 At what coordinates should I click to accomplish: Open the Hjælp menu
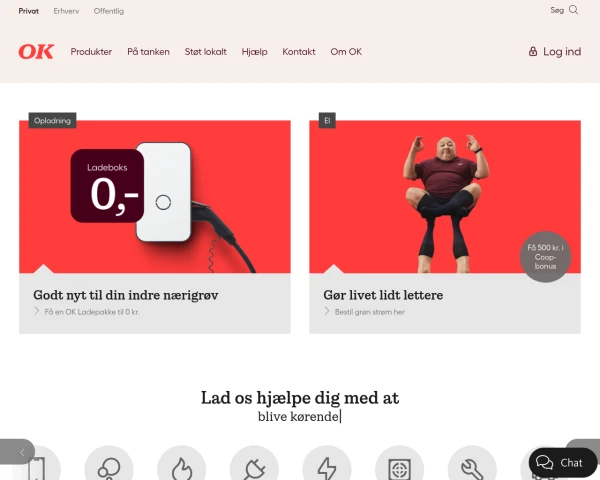point(254,52)
